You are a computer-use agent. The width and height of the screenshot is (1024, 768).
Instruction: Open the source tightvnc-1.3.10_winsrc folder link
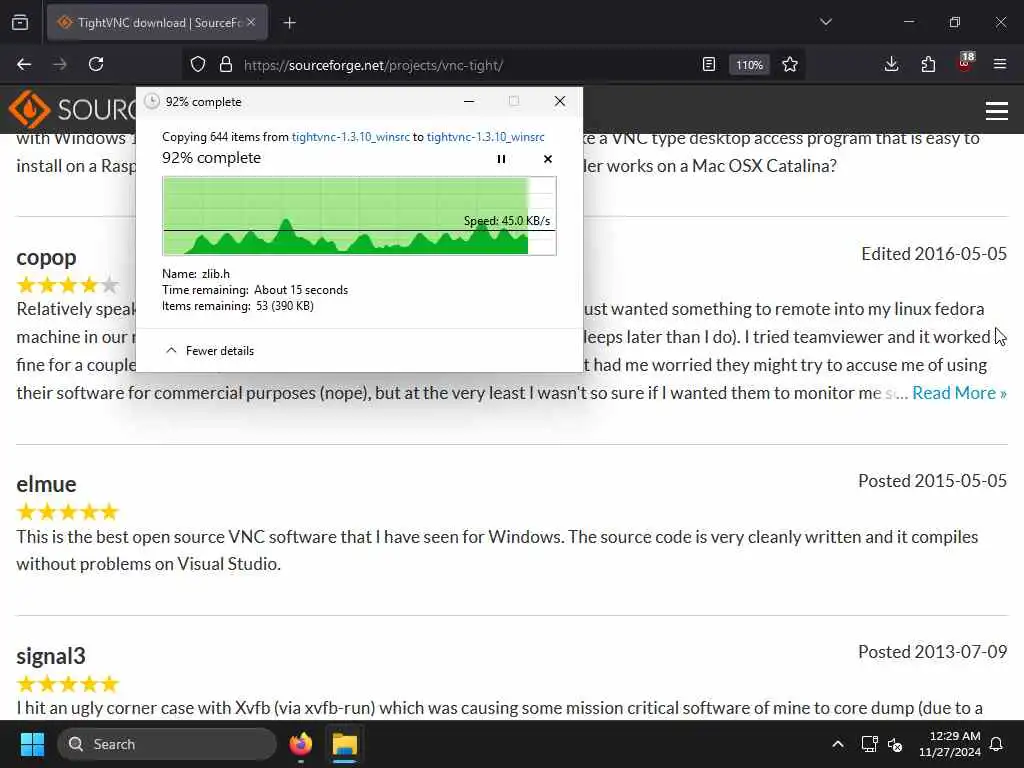[351, 136]
